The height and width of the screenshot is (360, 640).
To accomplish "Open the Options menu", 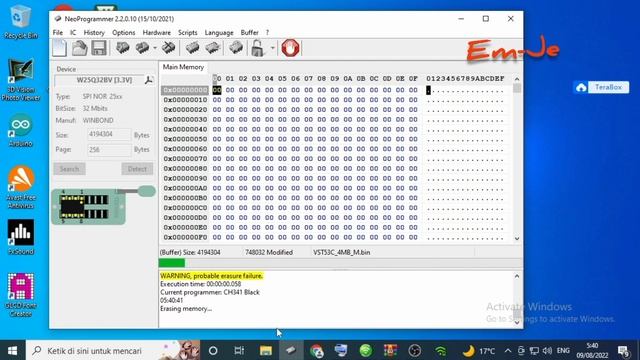I will pyautogui.click(x=124, y=33).
